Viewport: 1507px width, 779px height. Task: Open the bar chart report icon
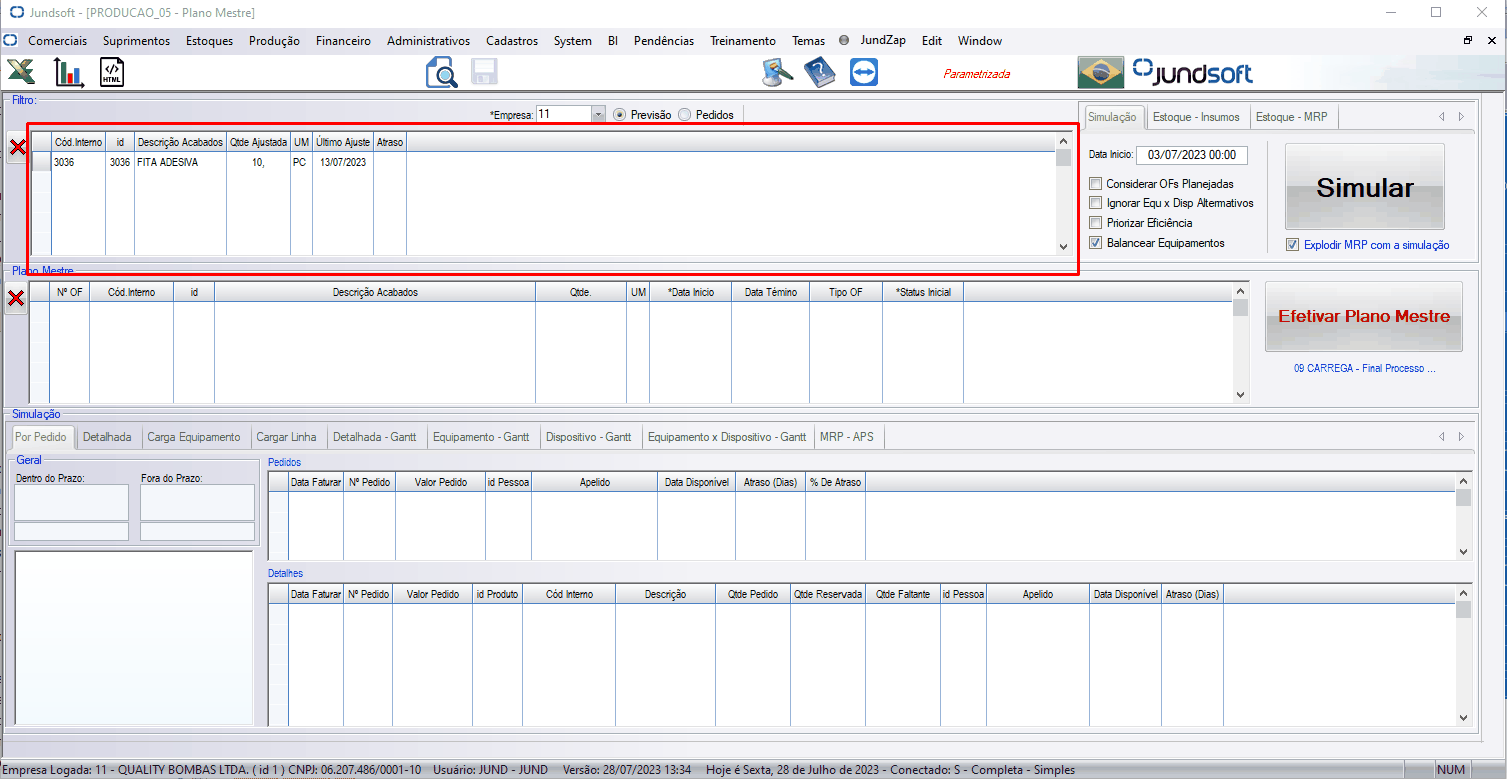(x=69, y=72)
